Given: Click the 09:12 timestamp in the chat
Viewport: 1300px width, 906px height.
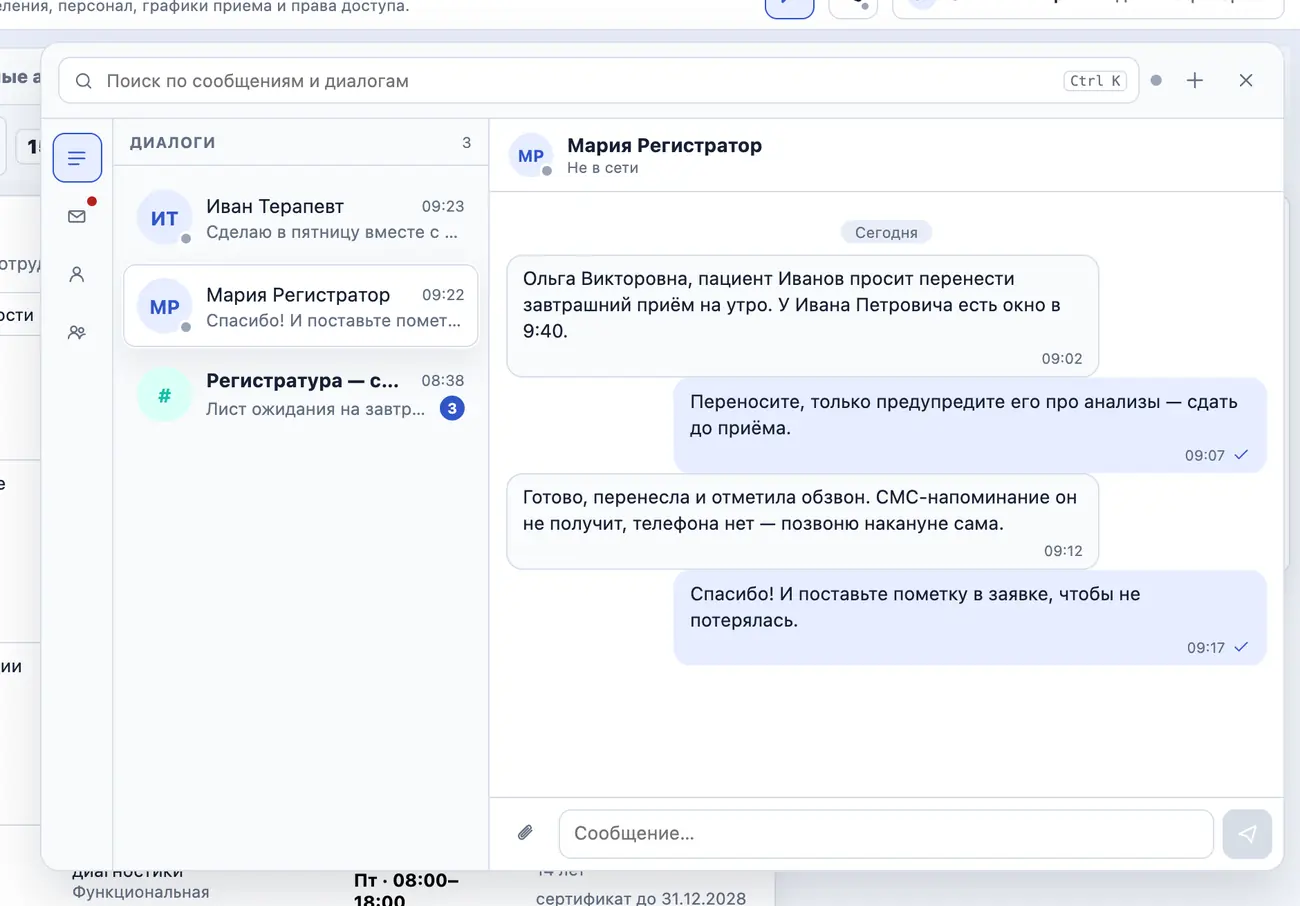Looking at the screenshot, I should pyautogui.click(x=1064, y=550).
